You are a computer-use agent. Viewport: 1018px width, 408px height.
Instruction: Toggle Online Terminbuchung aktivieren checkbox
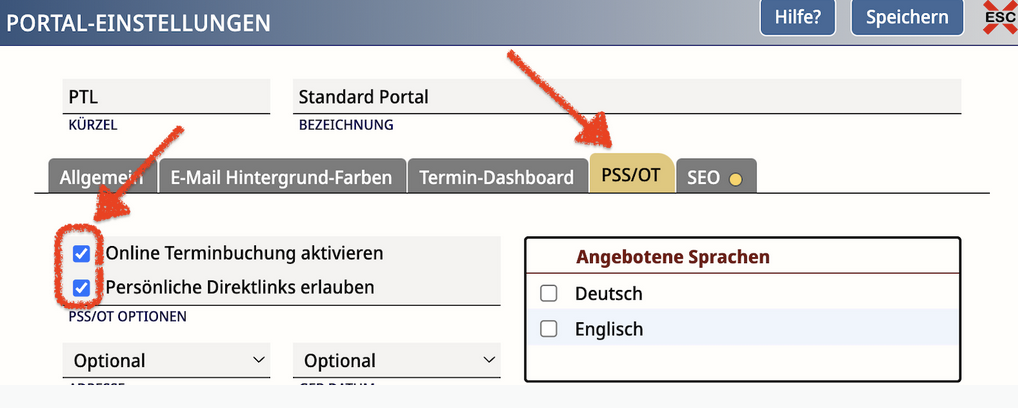point(82,254)
